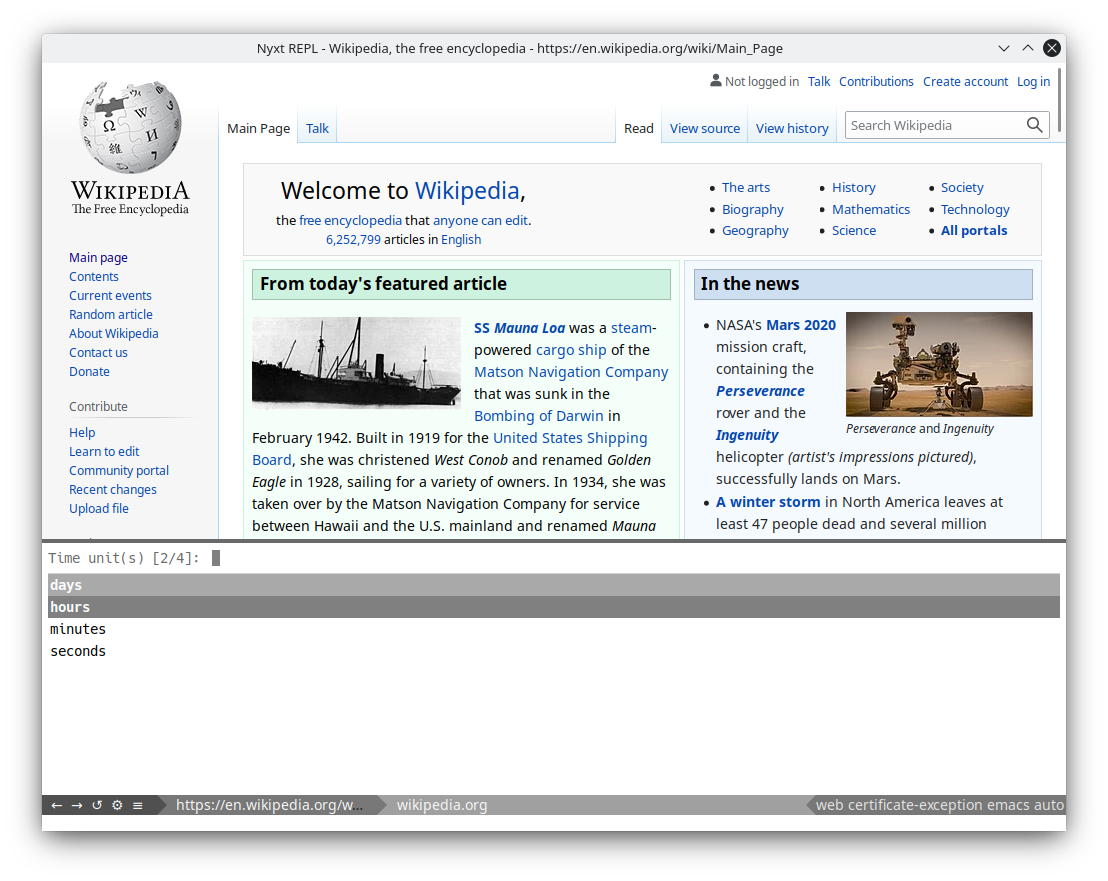Click the 'SS Mauna Loa' article link
Screen dimensions: 1108x881
tap(519, 329)
